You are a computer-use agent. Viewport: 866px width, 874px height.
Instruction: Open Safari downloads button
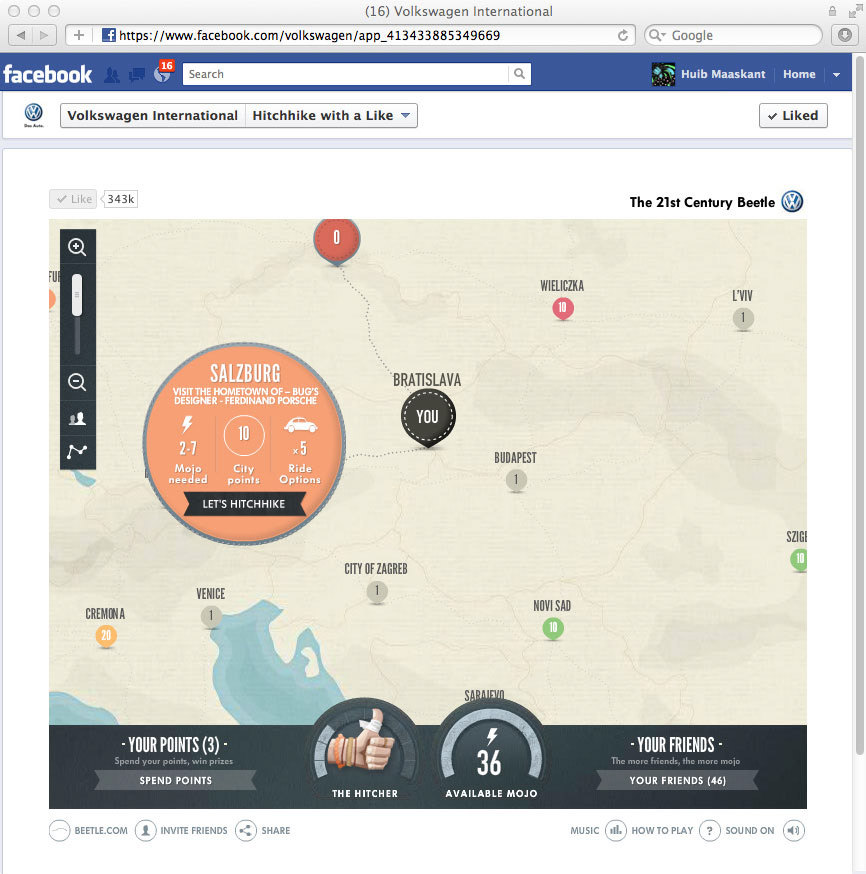tap(845, 35)
